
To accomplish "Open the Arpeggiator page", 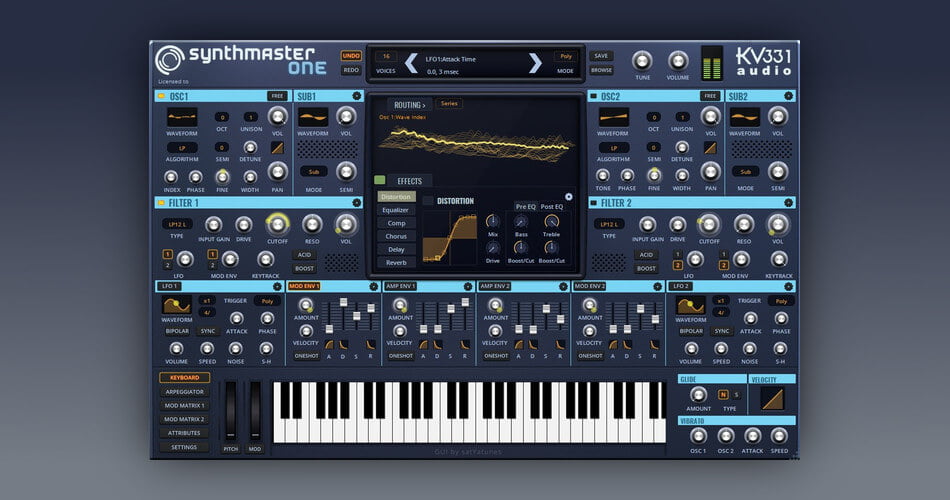I will coord(184,392).
